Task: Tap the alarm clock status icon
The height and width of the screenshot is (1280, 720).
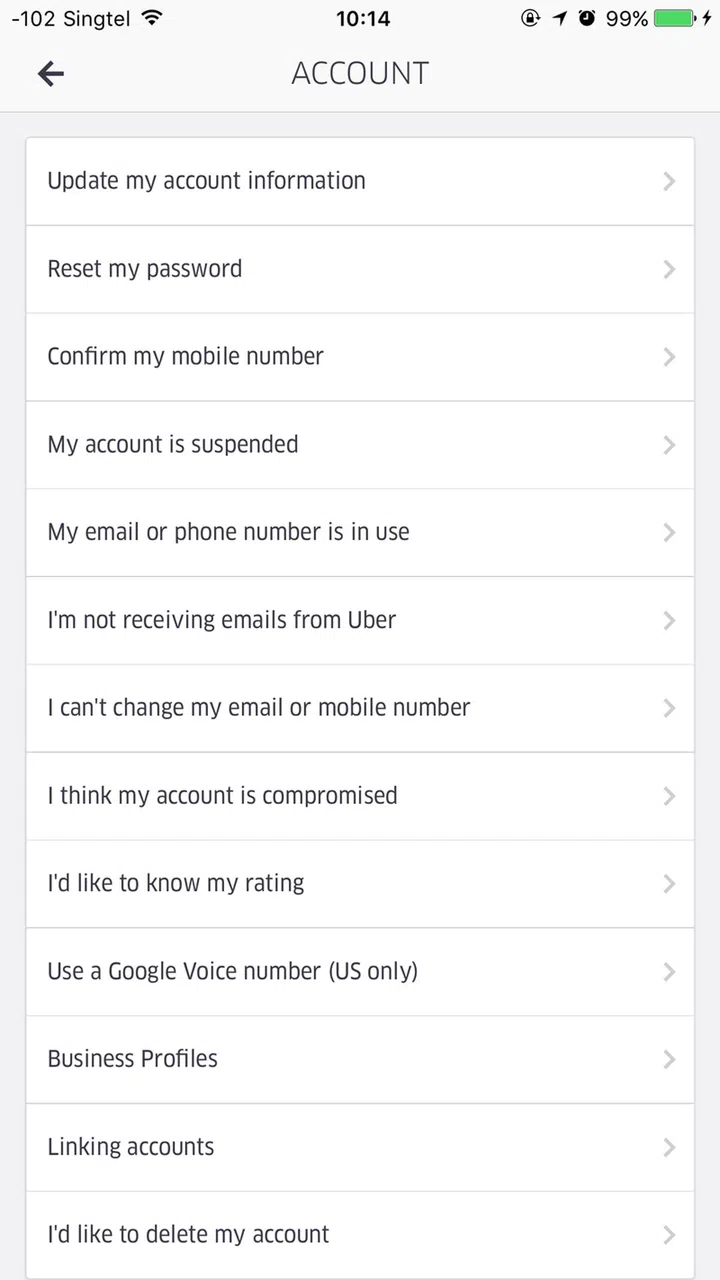Action: (587, 18)
